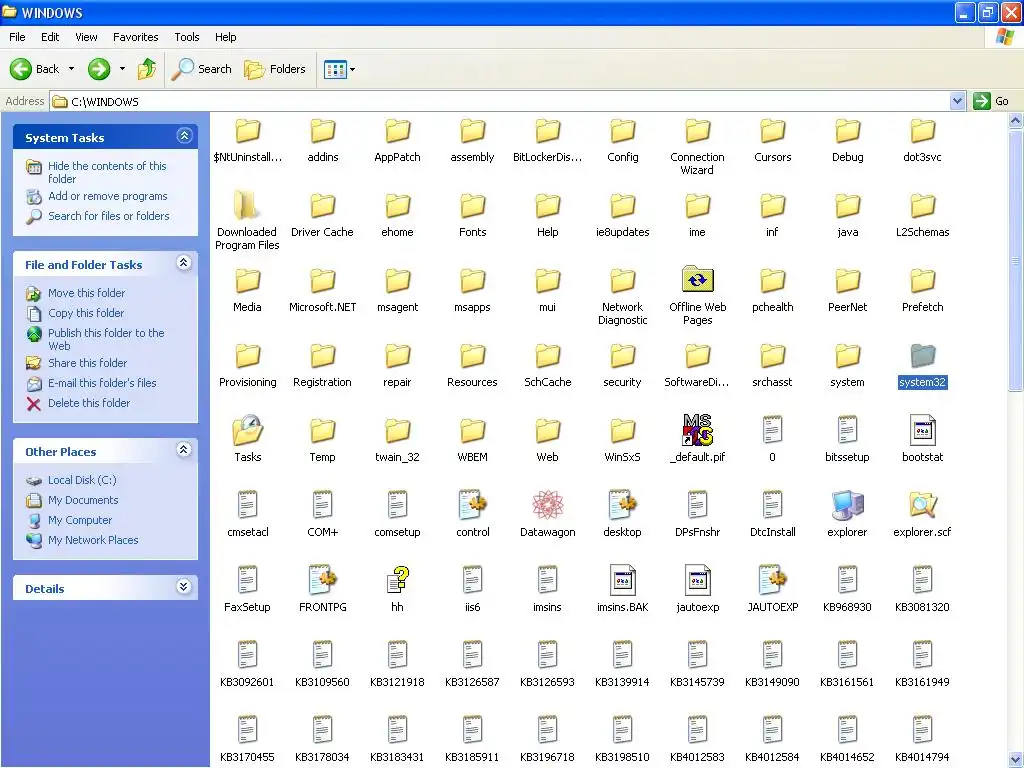Select the explorer program icon
The width and height of the screenshot is (1024, 768).
(x=847, y=505)
